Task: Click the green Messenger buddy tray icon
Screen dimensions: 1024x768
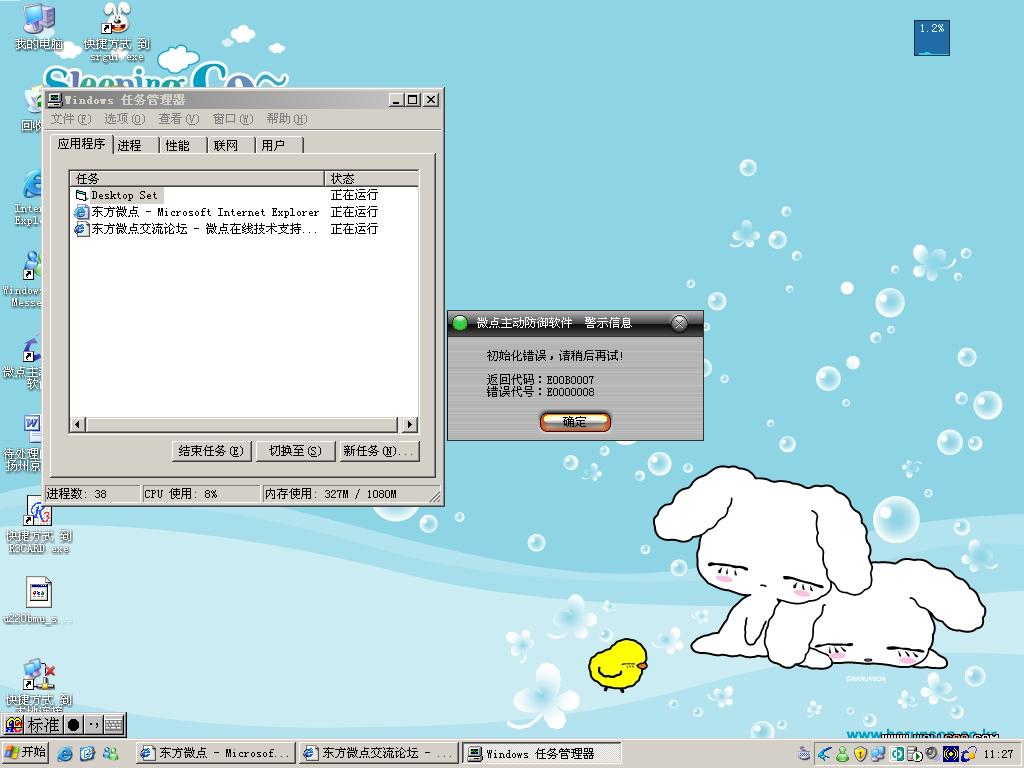Action: [x=842, y=754]
